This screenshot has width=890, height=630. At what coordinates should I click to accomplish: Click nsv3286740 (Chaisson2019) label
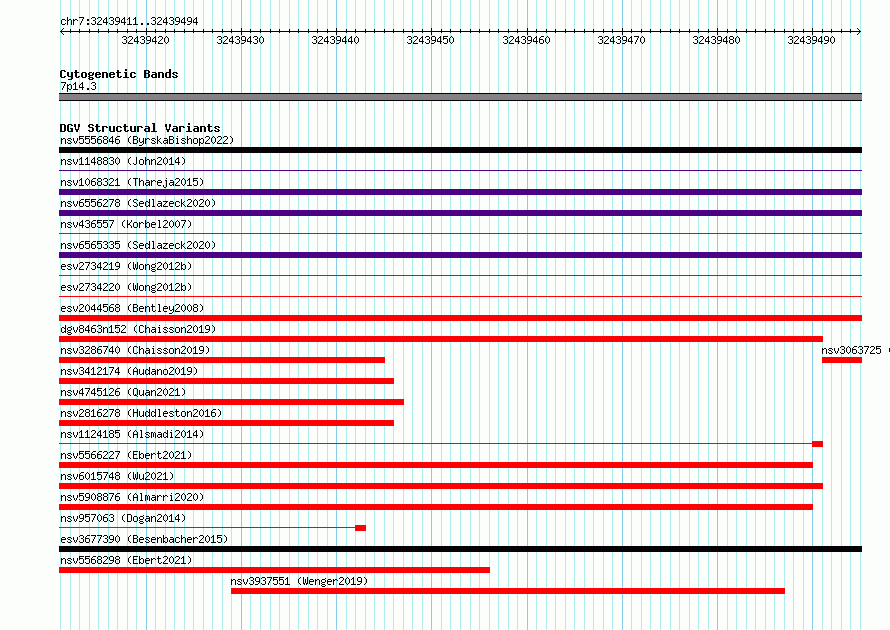point(135,350)
